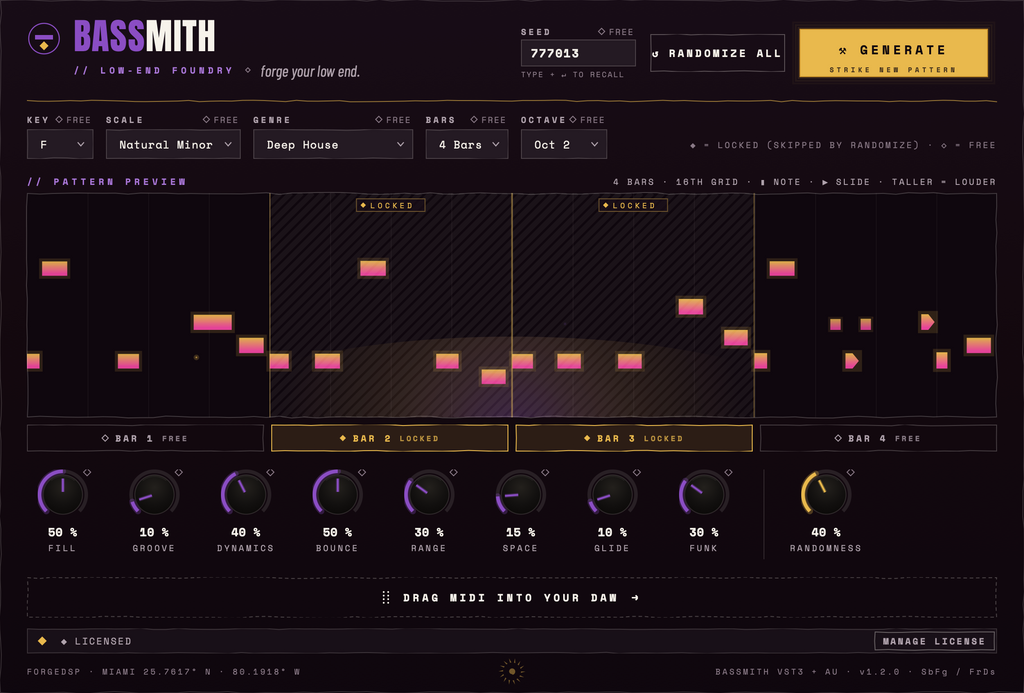This screenshot has width=1024, height=693.
Task: Click the gold diamond license status icon
Action: pos(42,641)
